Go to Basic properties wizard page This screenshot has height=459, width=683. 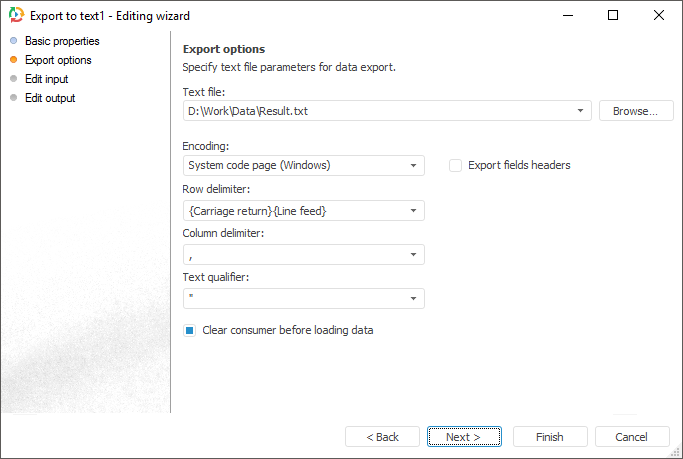tap(62, 41)
